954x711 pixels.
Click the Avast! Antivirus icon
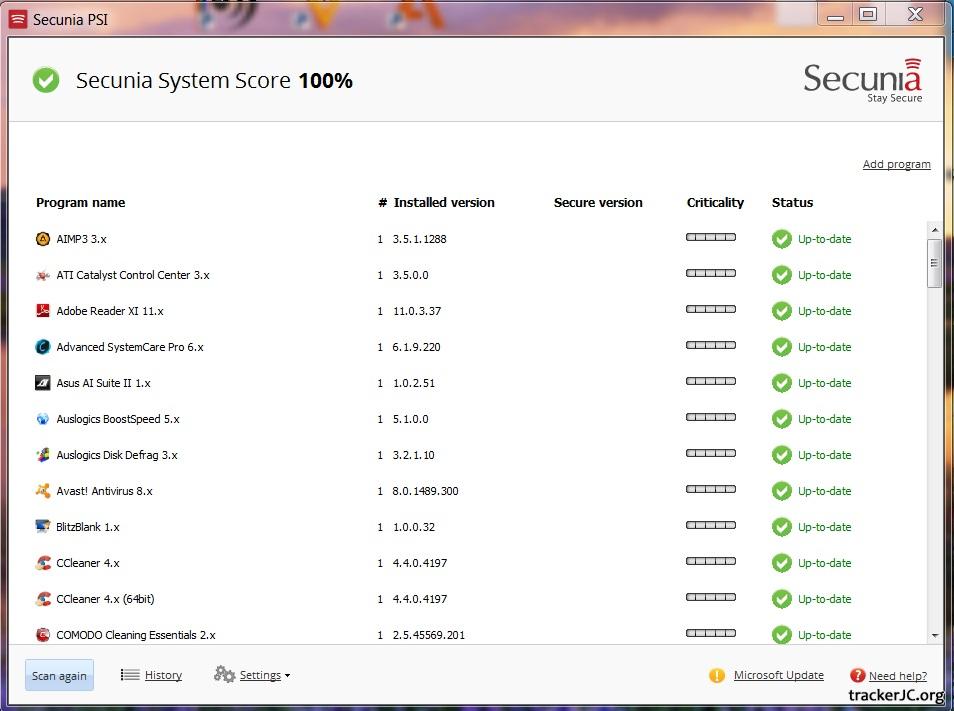click(x=43, y=491)
